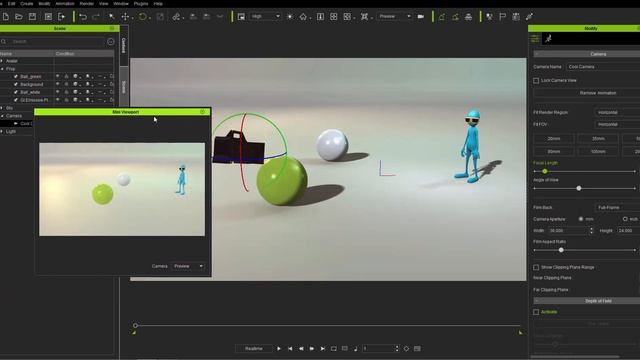Uncheck the Ball_green row checkbox

point(16,76)
